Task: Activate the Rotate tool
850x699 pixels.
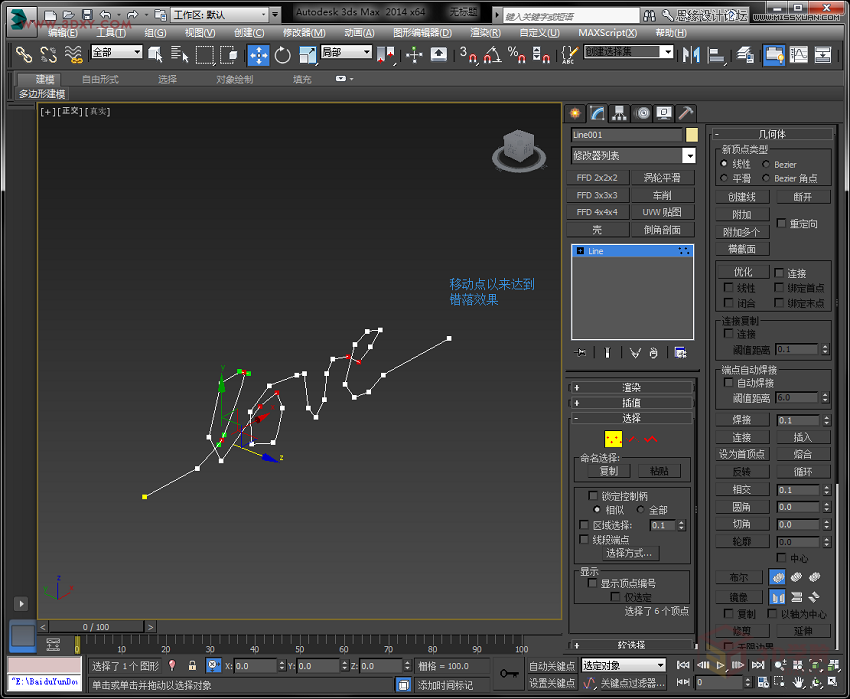Action: point(282,55)
